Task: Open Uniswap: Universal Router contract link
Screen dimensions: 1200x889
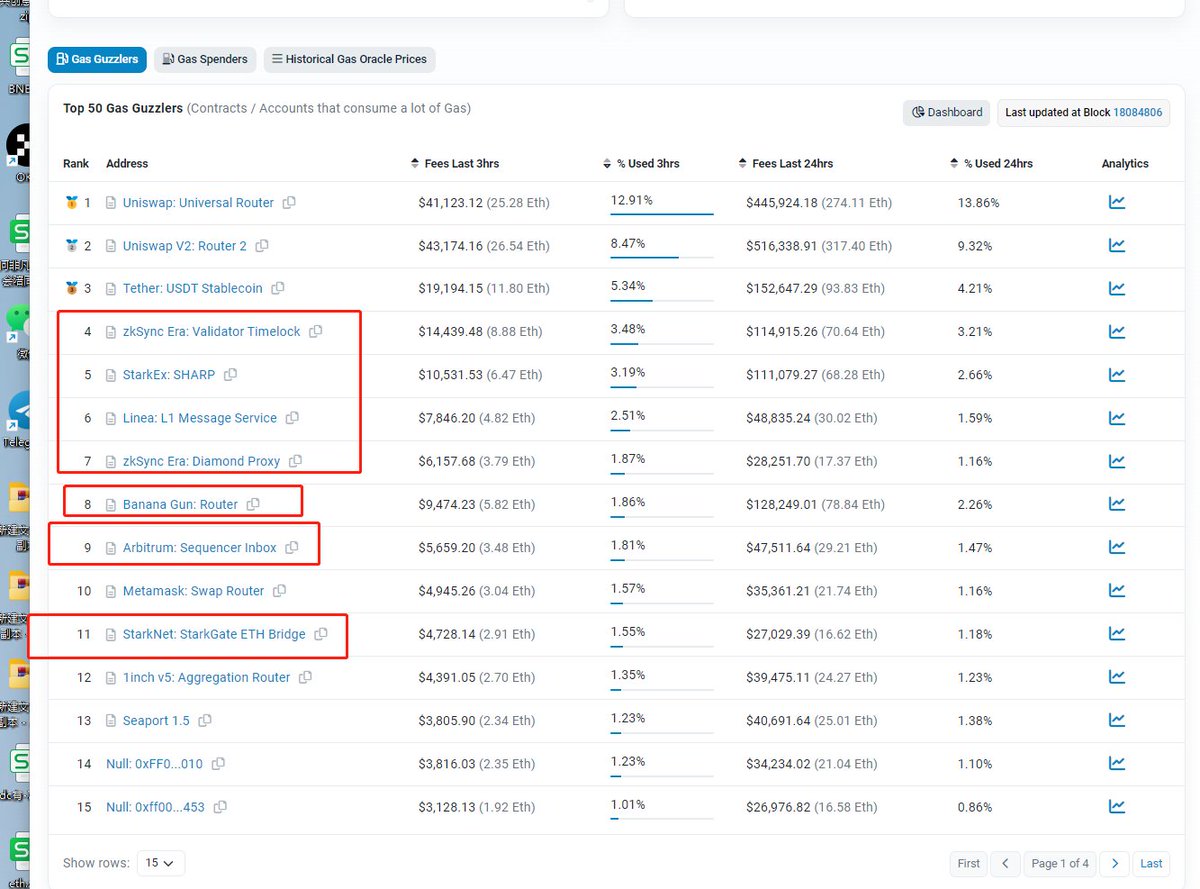Action: tap(198, 203)
